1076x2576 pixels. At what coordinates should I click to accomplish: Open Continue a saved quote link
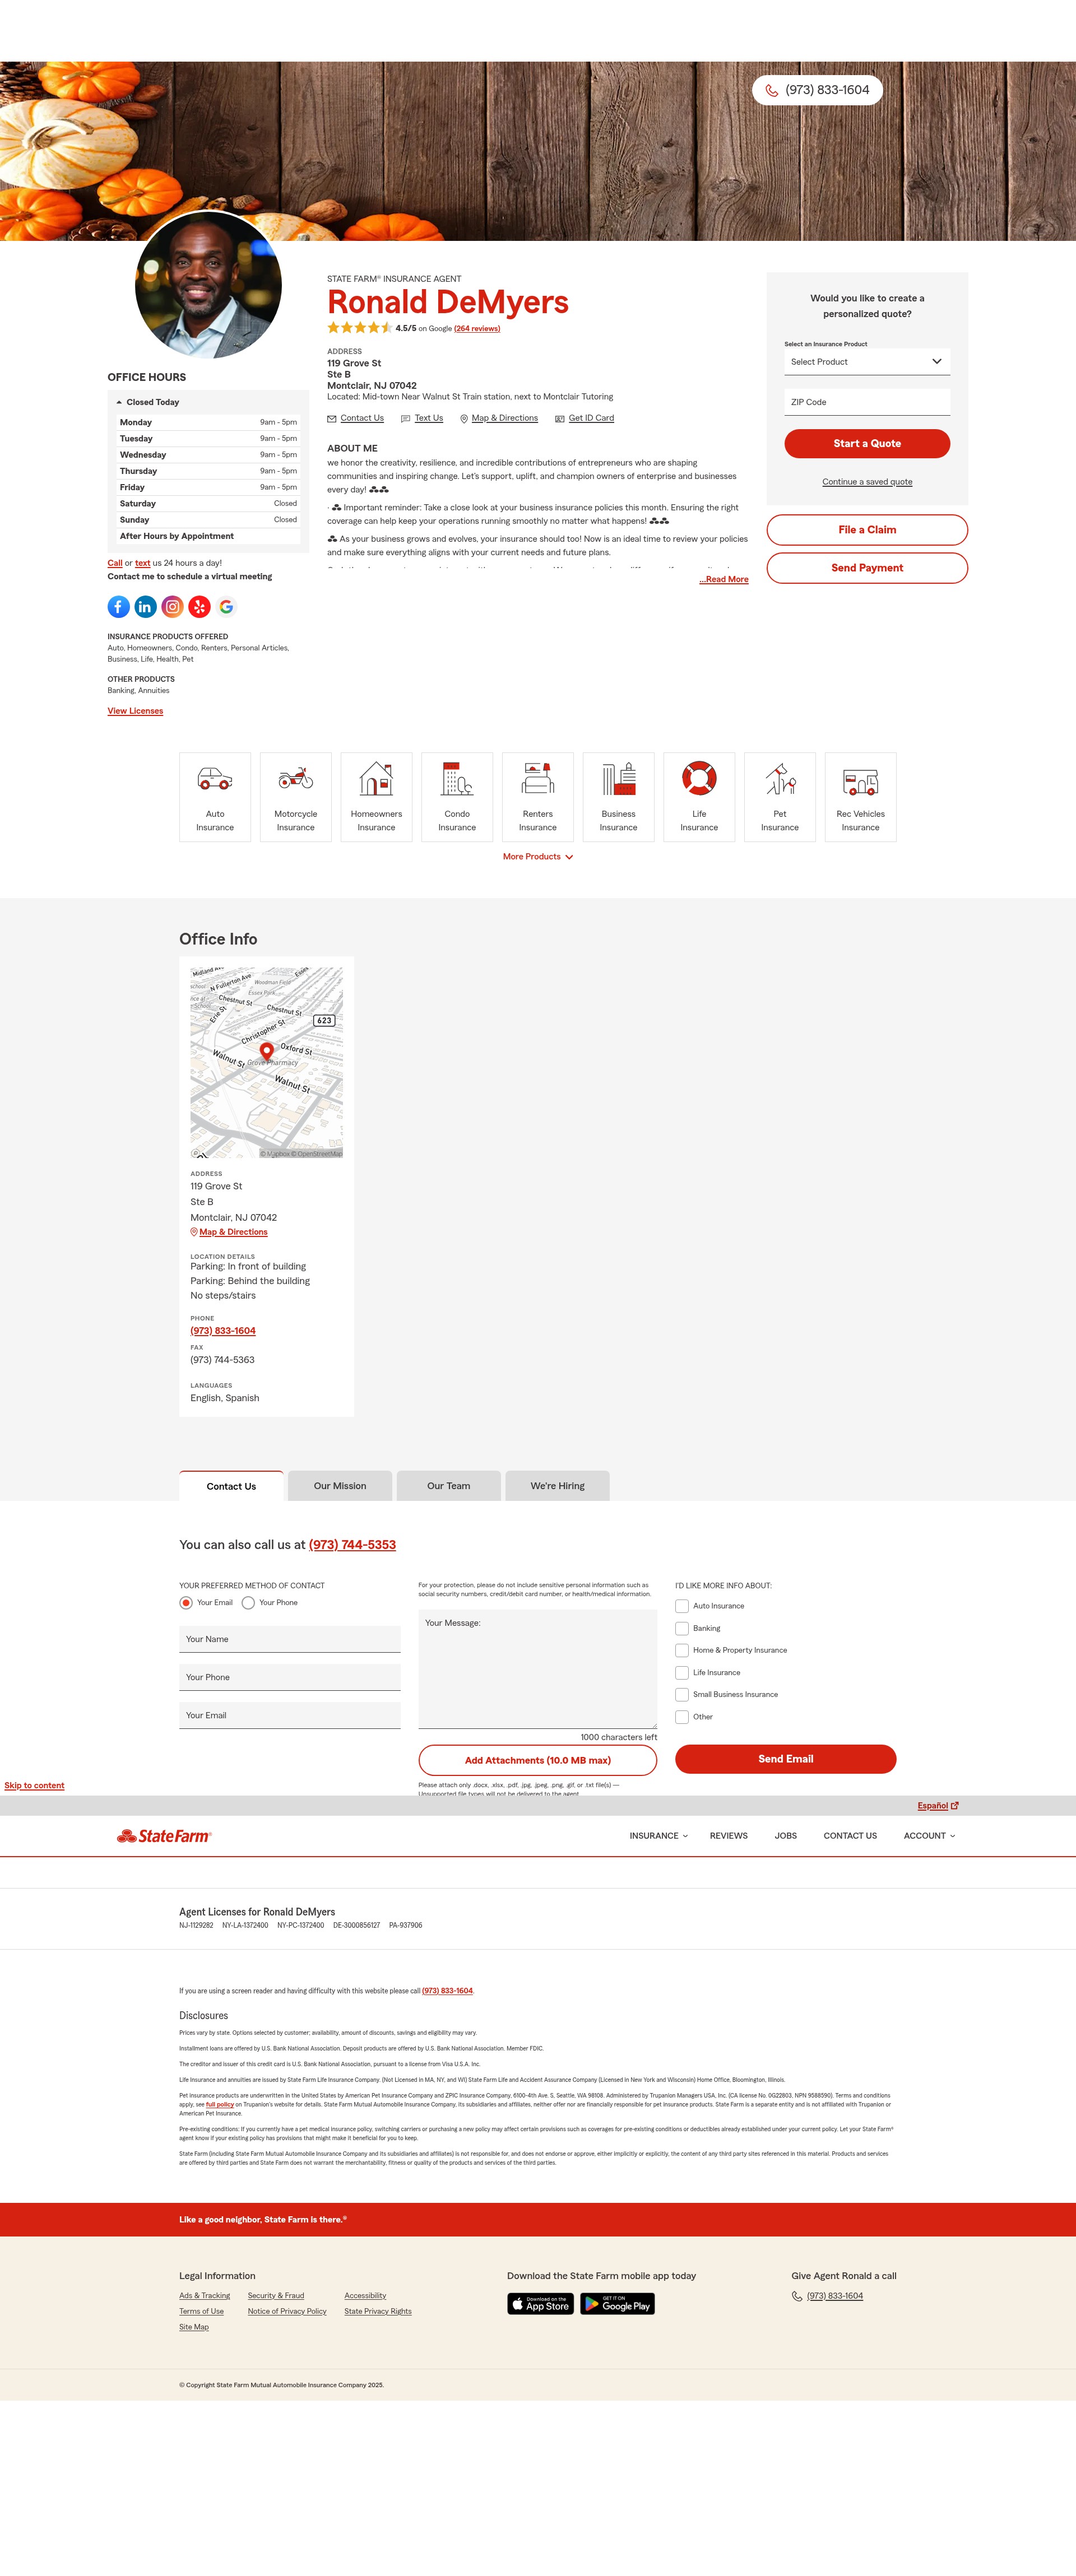(x=867, y=482)
